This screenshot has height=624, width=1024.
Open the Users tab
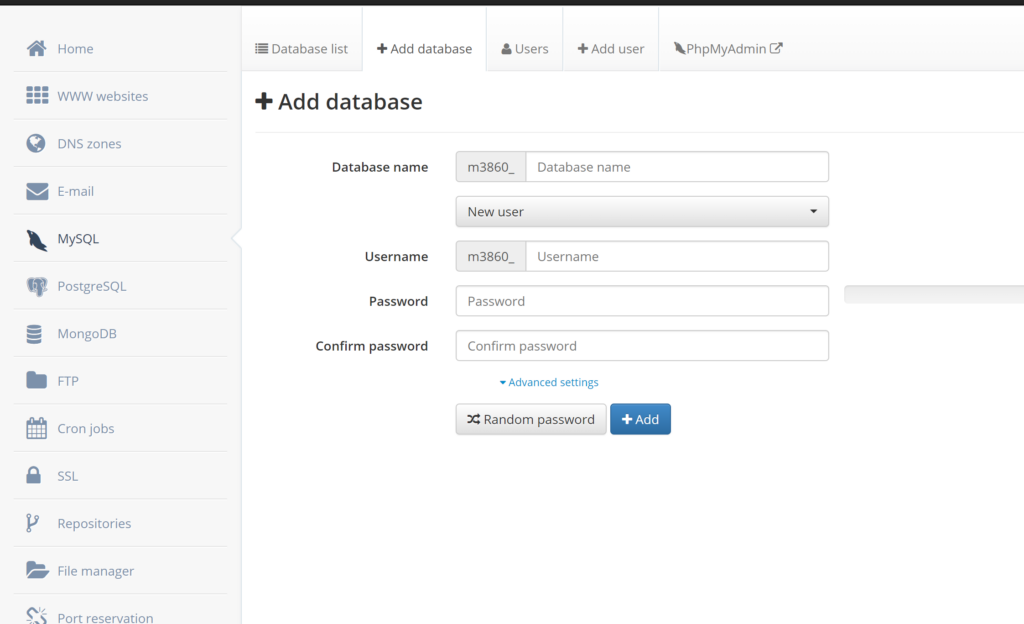(x=524, y=48)
